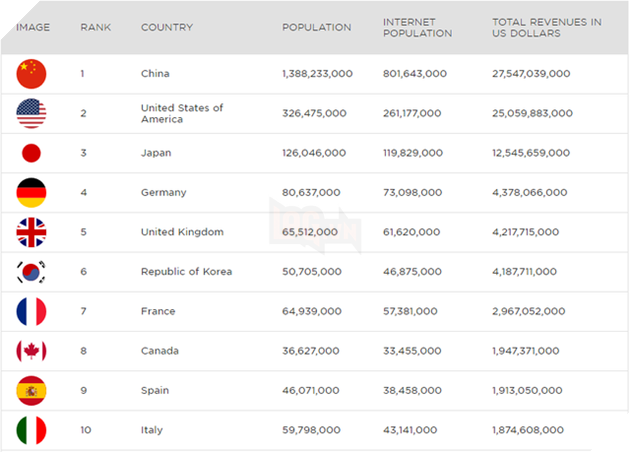
Task: Sort by the COUNTRY column header
Action: pos(167,27)
